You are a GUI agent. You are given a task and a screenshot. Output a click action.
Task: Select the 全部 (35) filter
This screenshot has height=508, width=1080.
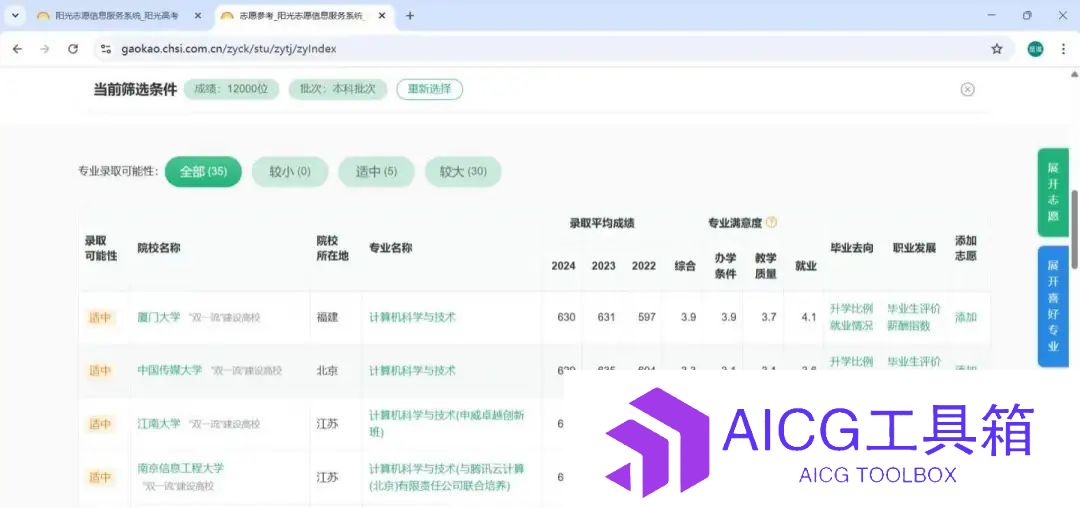203,171
